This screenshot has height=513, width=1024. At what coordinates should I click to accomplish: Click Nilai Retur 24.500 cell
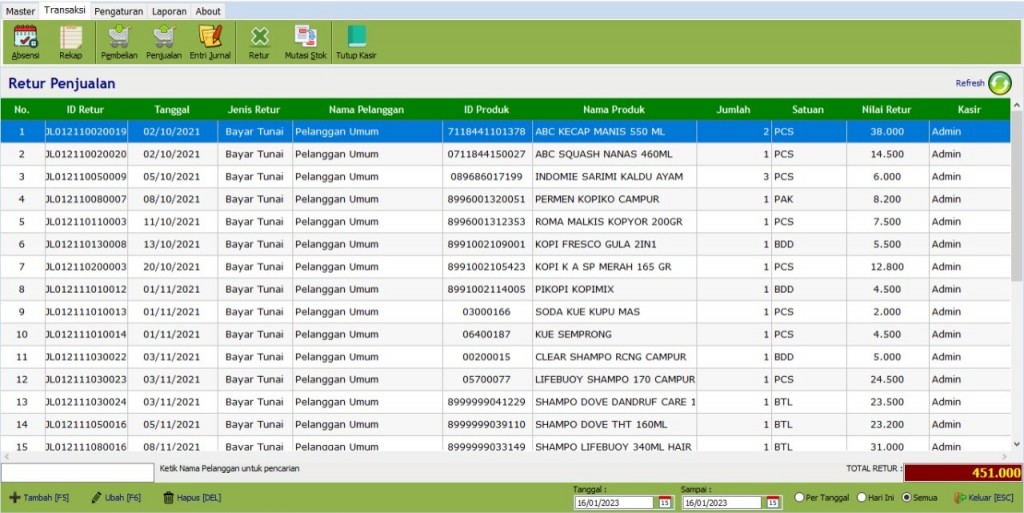pos(887,379)
